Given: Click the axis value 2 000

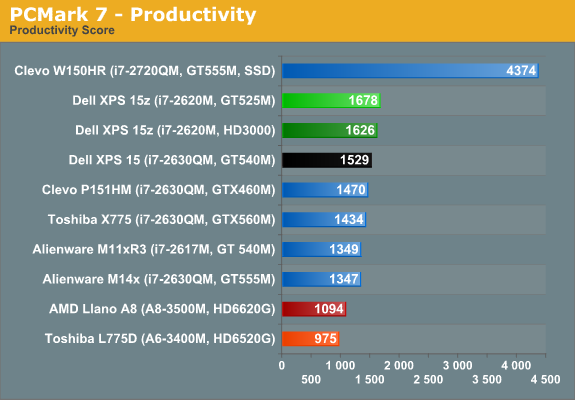Looking at the screenshot, I should (x=399, y=366).
